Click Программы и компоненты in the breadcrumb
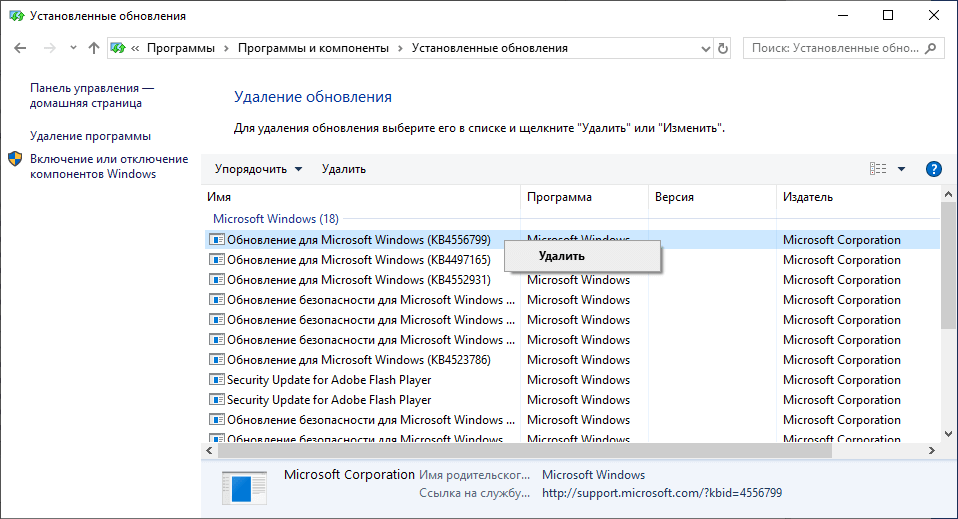Screen dimensions: 958x519 (313, 48)
